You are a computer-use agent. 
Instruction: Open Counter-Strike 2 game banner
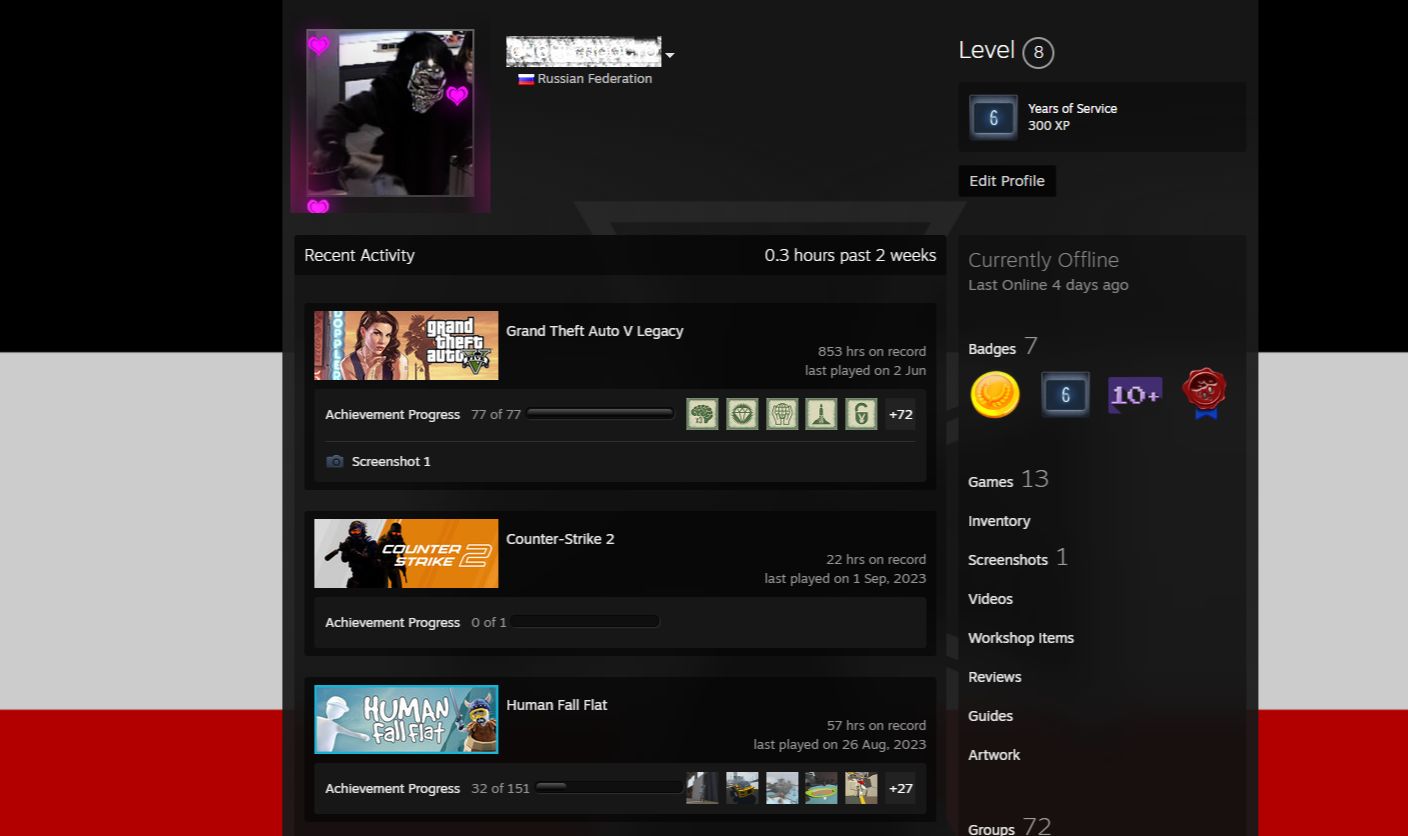pos(406,553)
